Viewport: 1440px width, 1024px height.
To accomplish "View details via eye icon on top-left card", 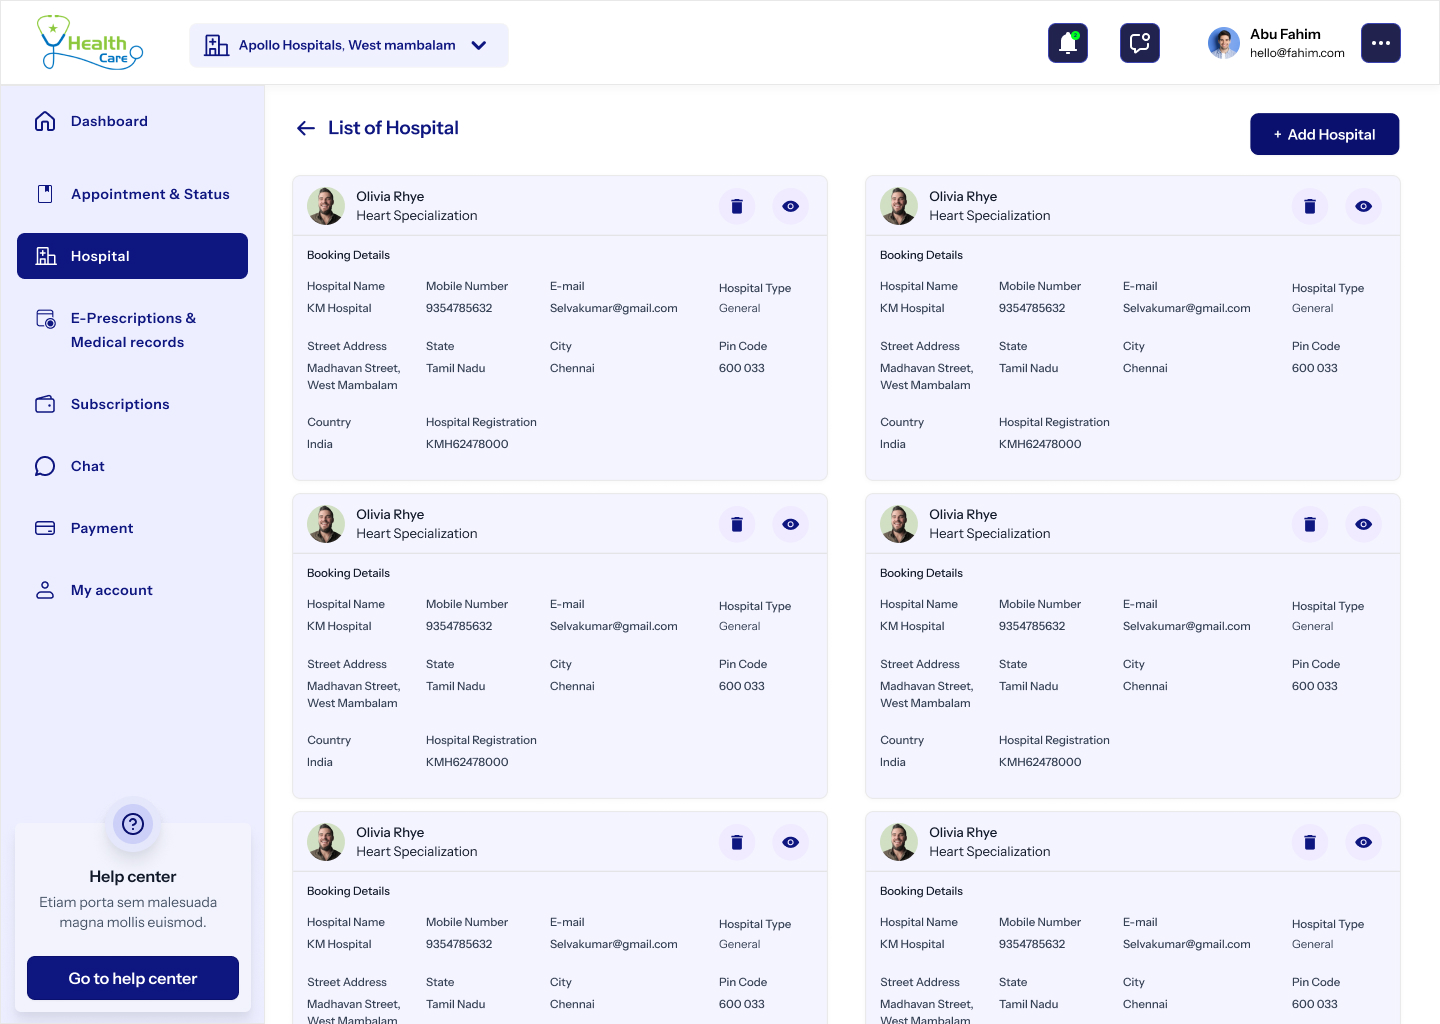I will pyautogui.click(x=791, y=206).
